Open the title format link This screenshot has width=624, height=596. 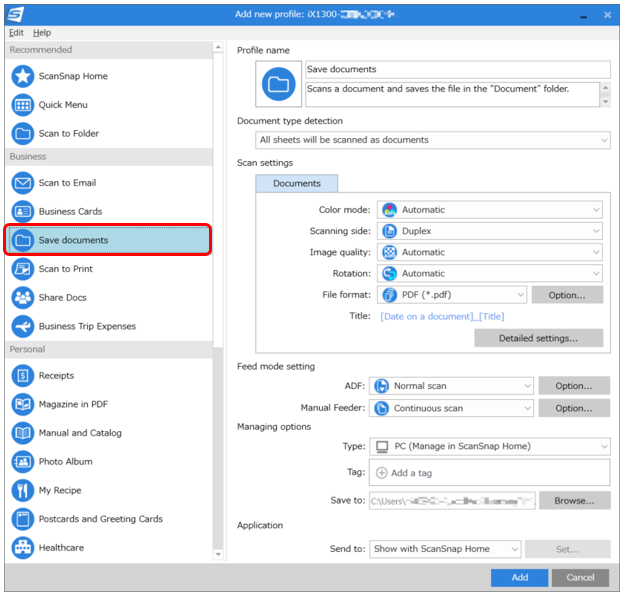(442, 316)
